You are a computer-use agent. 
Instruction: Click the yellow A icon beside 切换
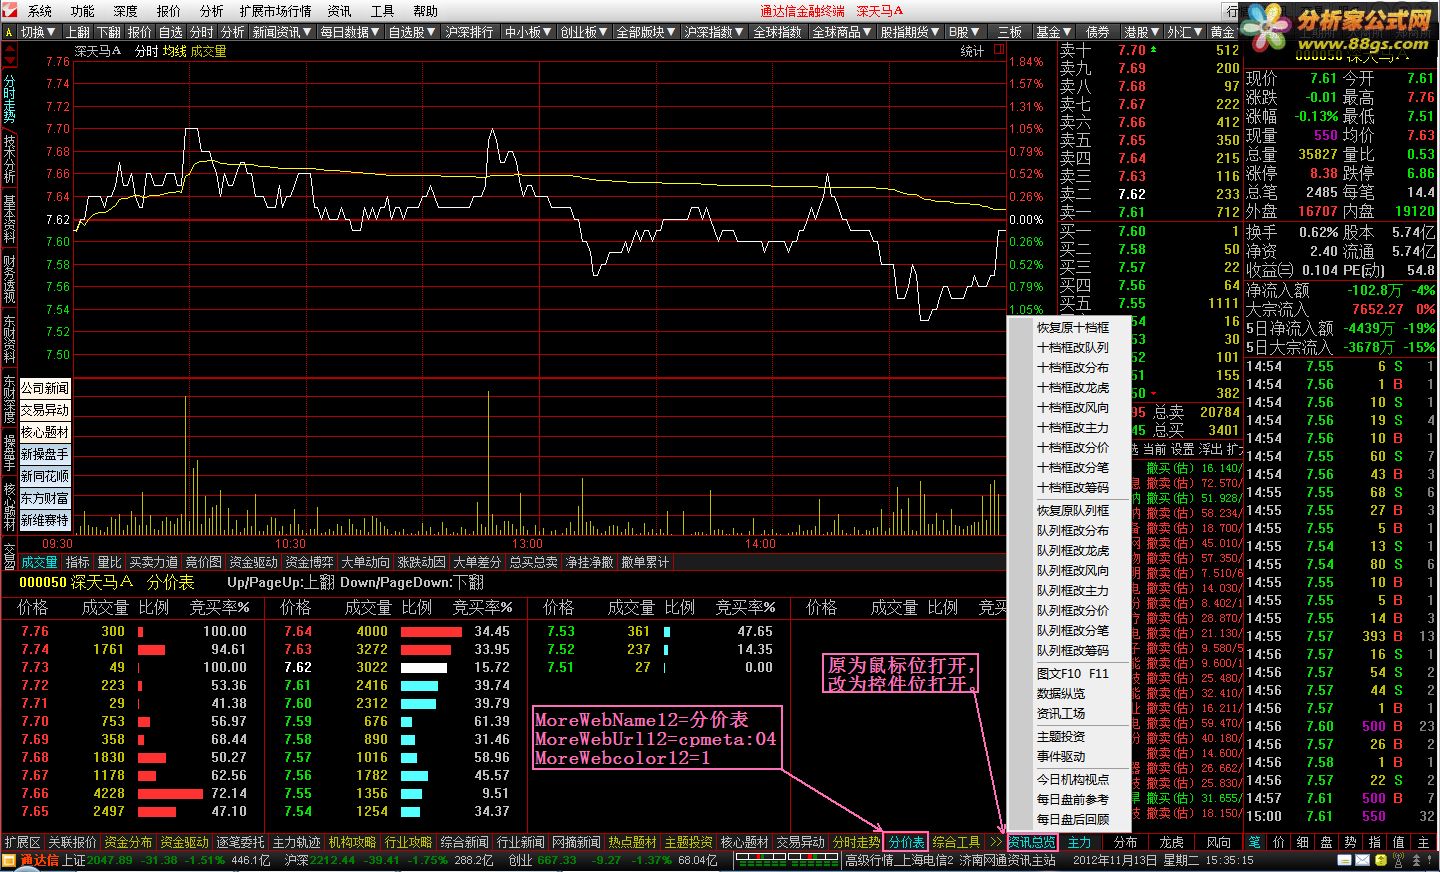pos(9,32)
